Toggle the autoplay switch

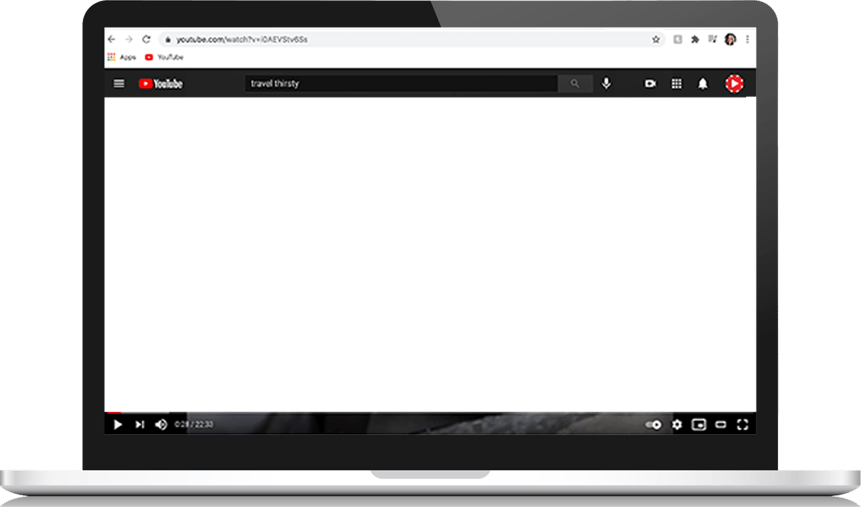(653, 425)
